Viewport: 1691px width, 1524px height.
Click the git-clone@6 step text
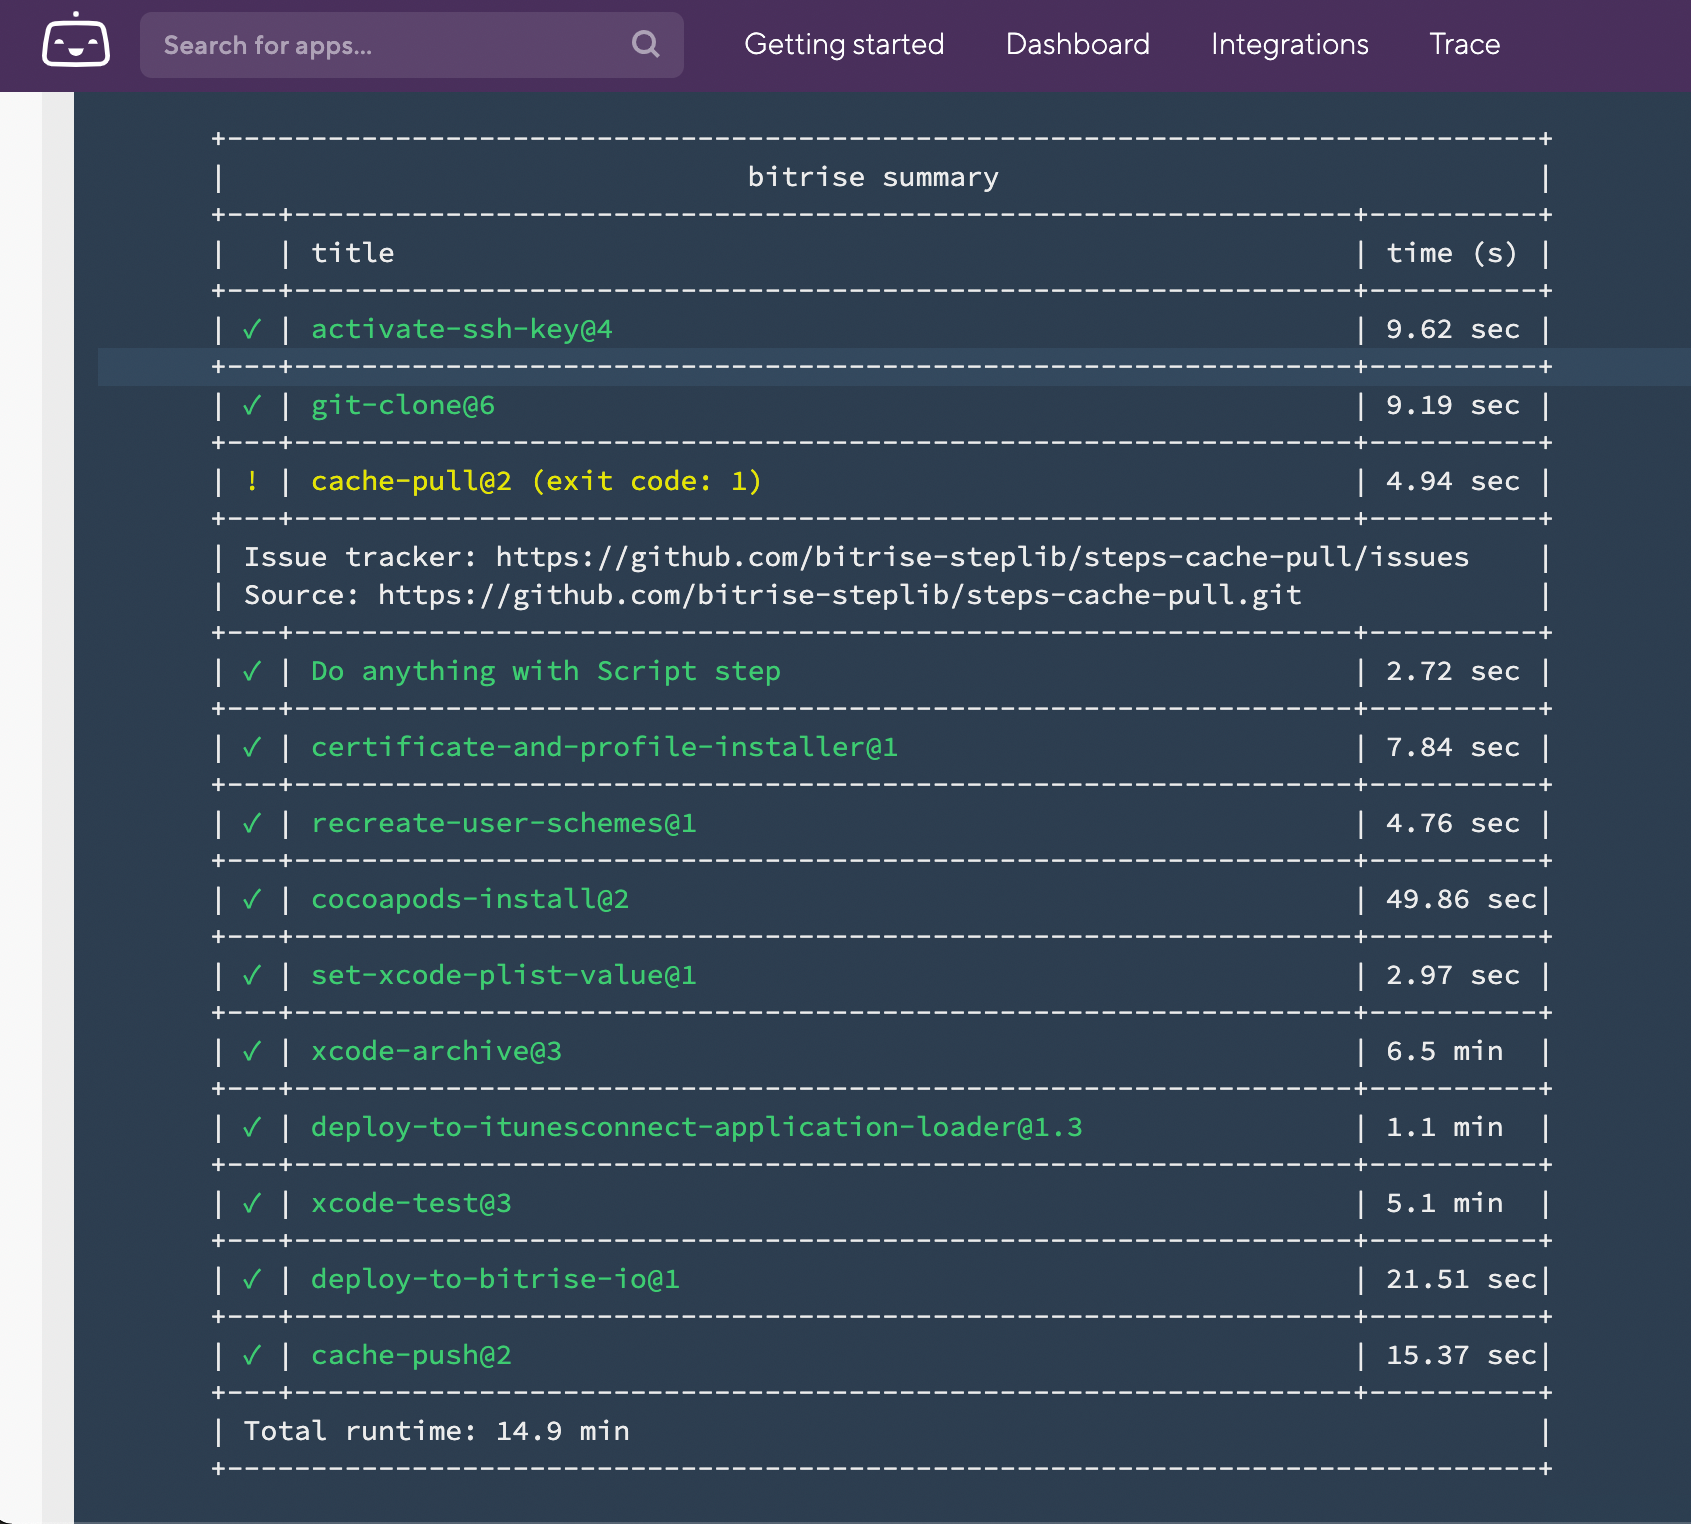coord(403,405)
